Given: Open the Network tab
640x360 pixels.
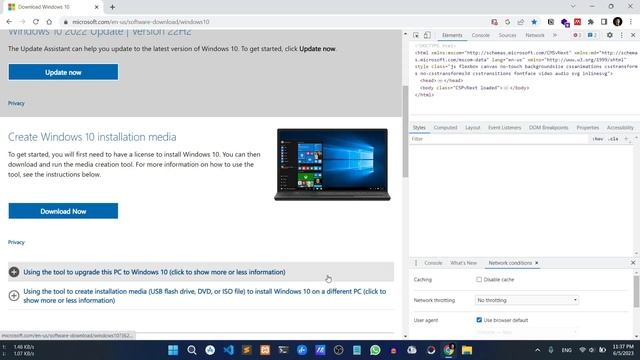Looking at the screenshot, I should (535, 35).
